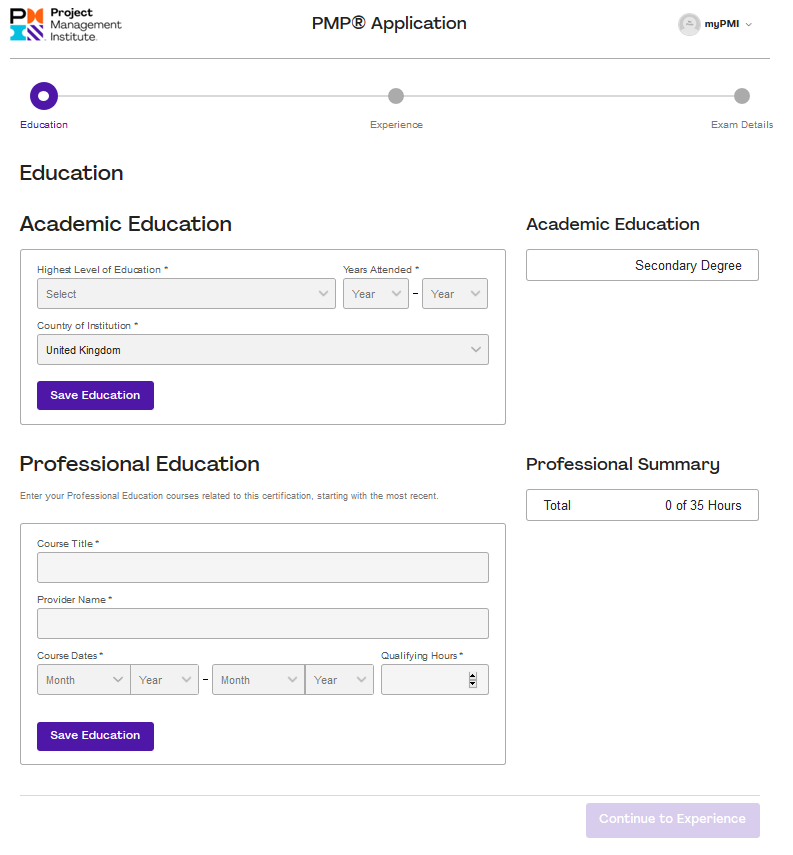793x855 pixels.
Task: Click the Course Title input field
Action: 262,567
